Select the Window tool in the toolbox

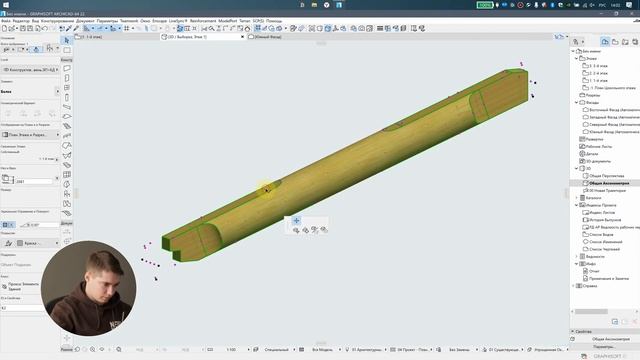coord(67,88)
